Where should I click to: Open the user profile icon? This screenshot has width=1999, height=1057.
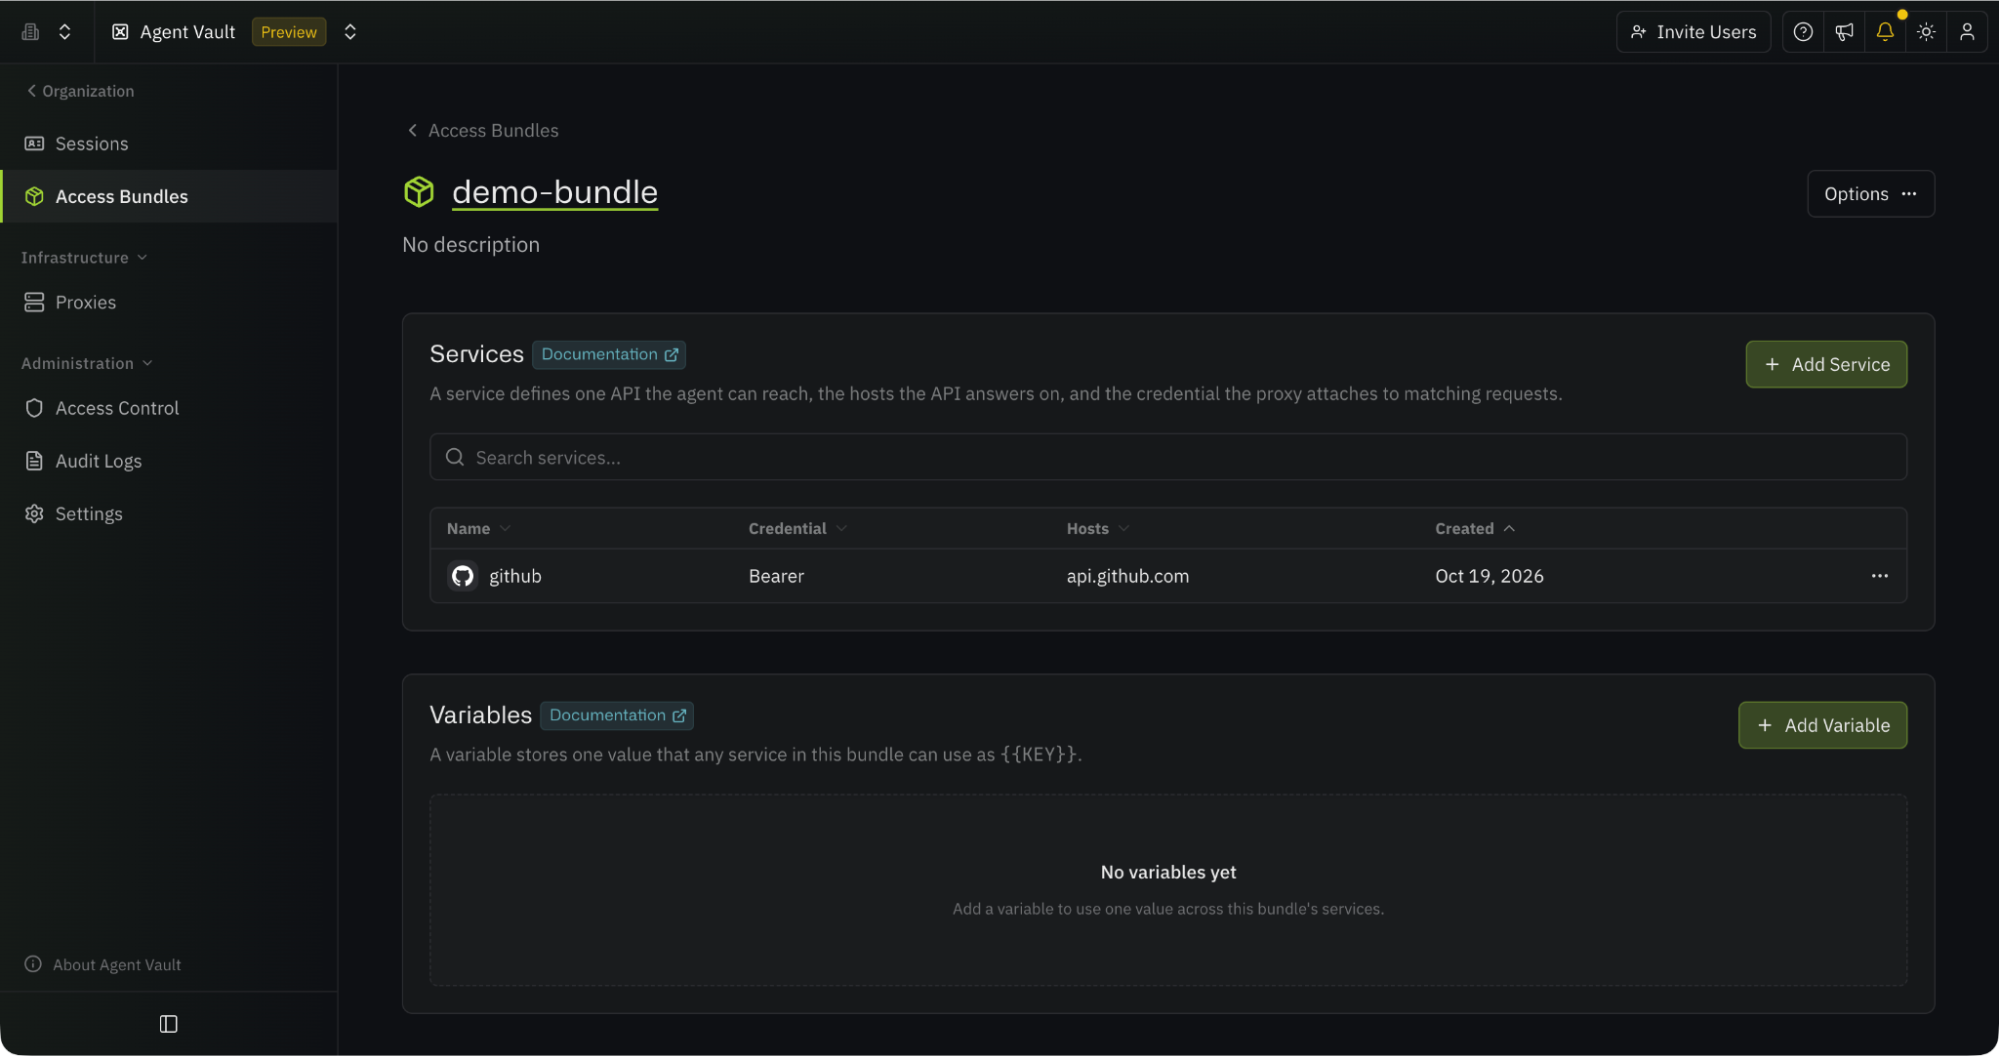1967,32
